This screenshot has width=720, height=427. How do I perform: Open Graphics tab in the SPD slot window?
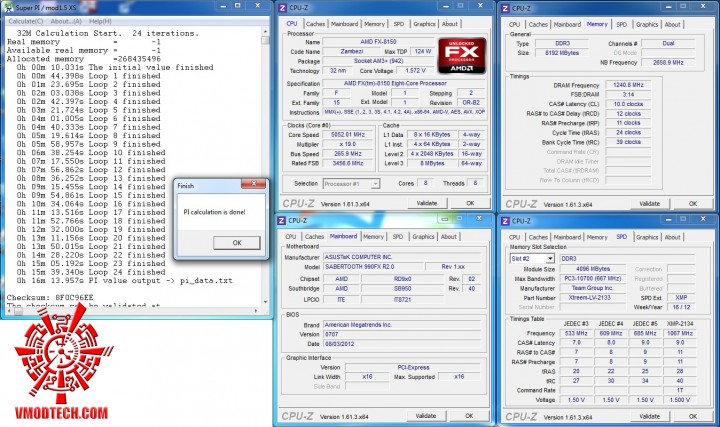(x=647, y=237)
